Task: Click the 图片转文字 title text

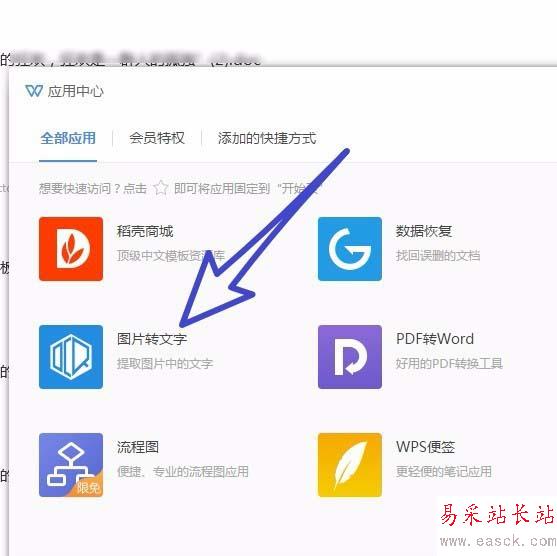Action: tap(152, 339)
